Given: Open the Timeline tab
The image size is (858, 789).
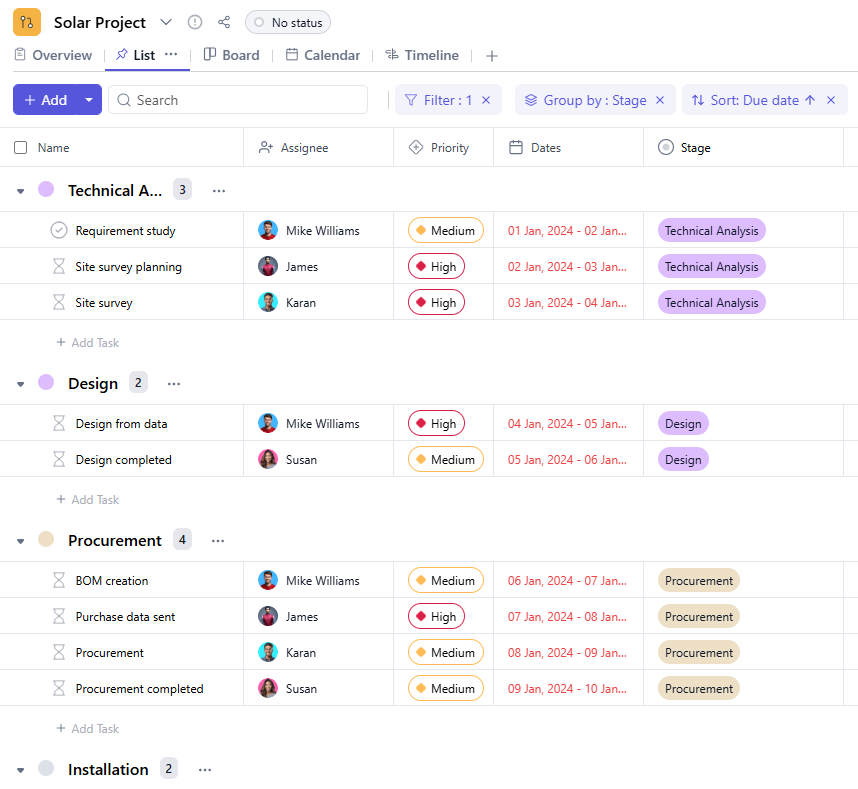Looking at the screenshot, I should pos(422,55).
